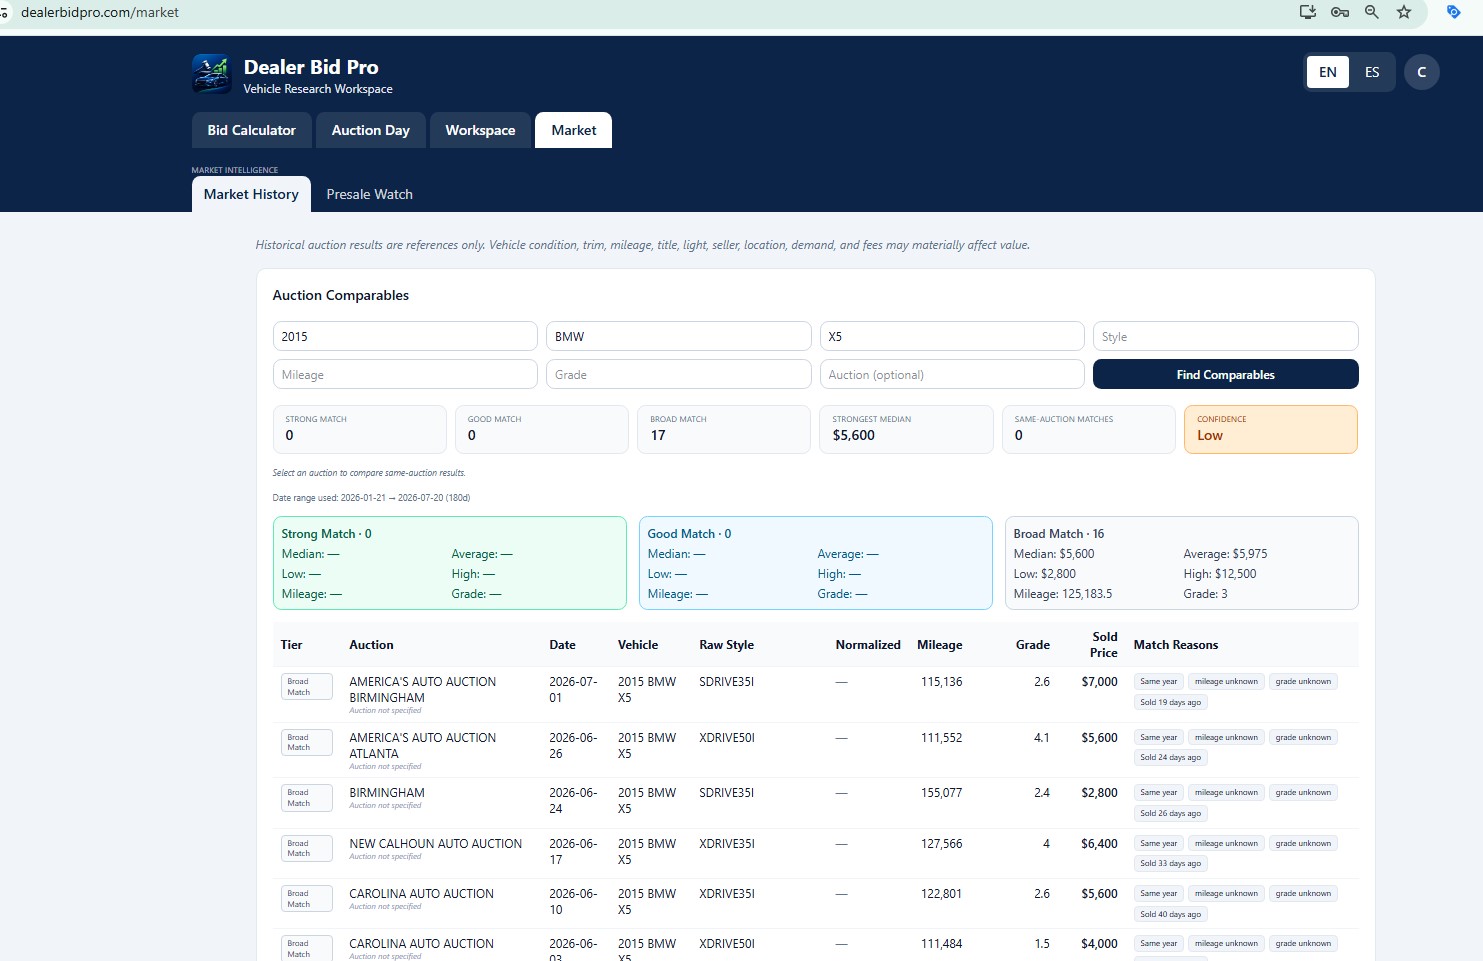This screenshot has width=1483, height=961.
Task: Click the Sold Price column header
Action: (x=1104, y=645)
